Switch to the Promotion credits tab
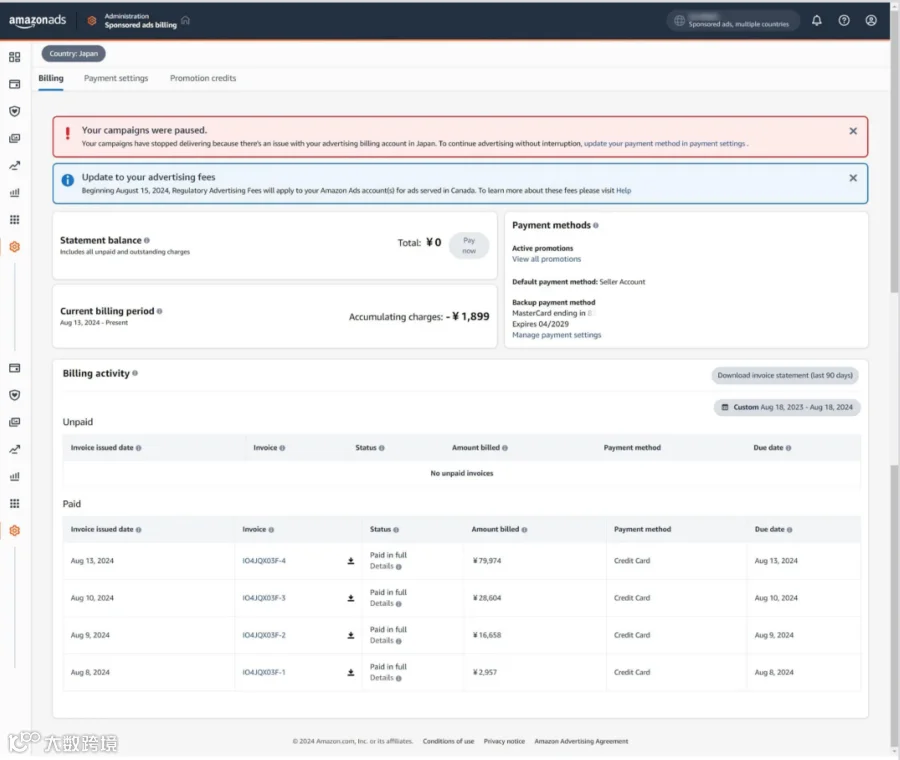Viewport: 900px width, 760px height. click(203, 78)
